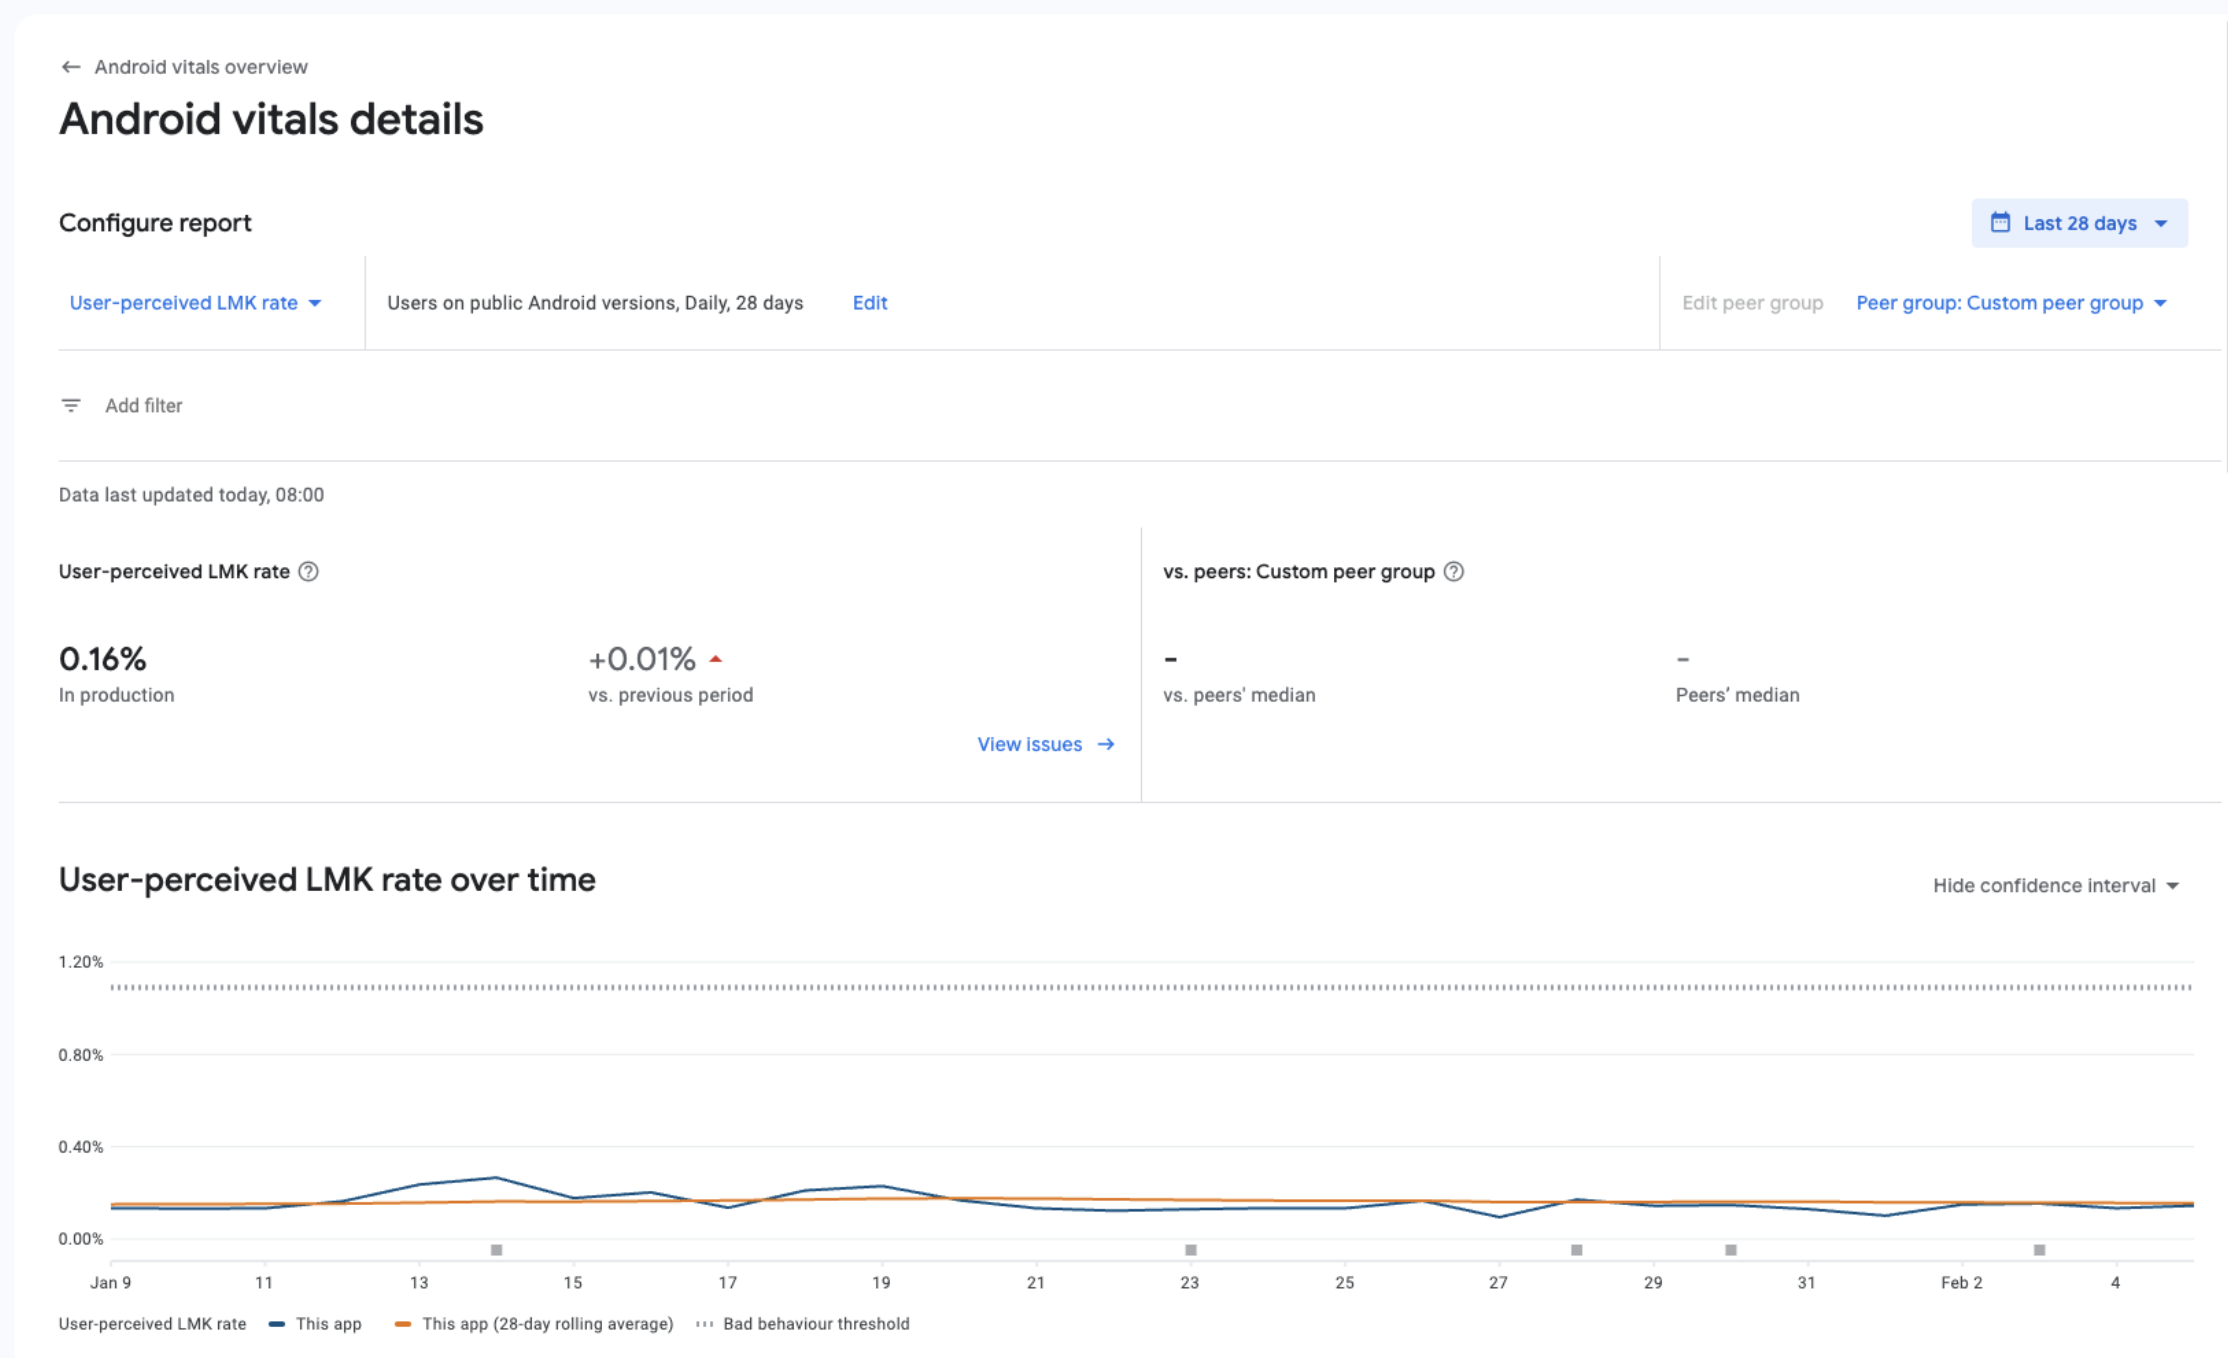Click the Add filter icon

point(71,405)
